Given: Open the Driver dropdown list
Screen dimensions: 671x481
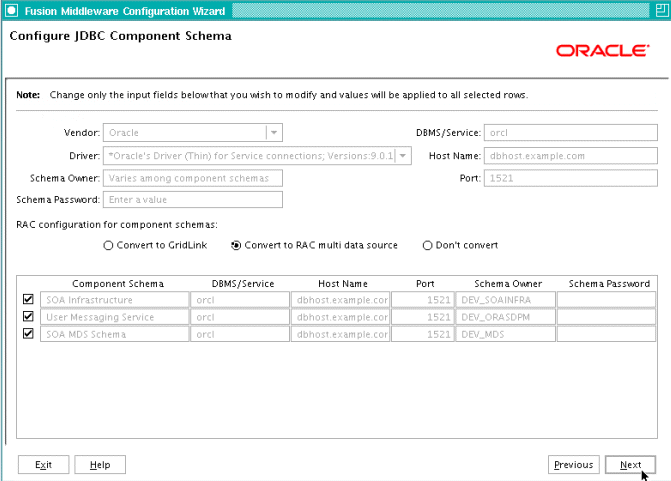Looking at the screenshot, I should click(x=403, y=156).
